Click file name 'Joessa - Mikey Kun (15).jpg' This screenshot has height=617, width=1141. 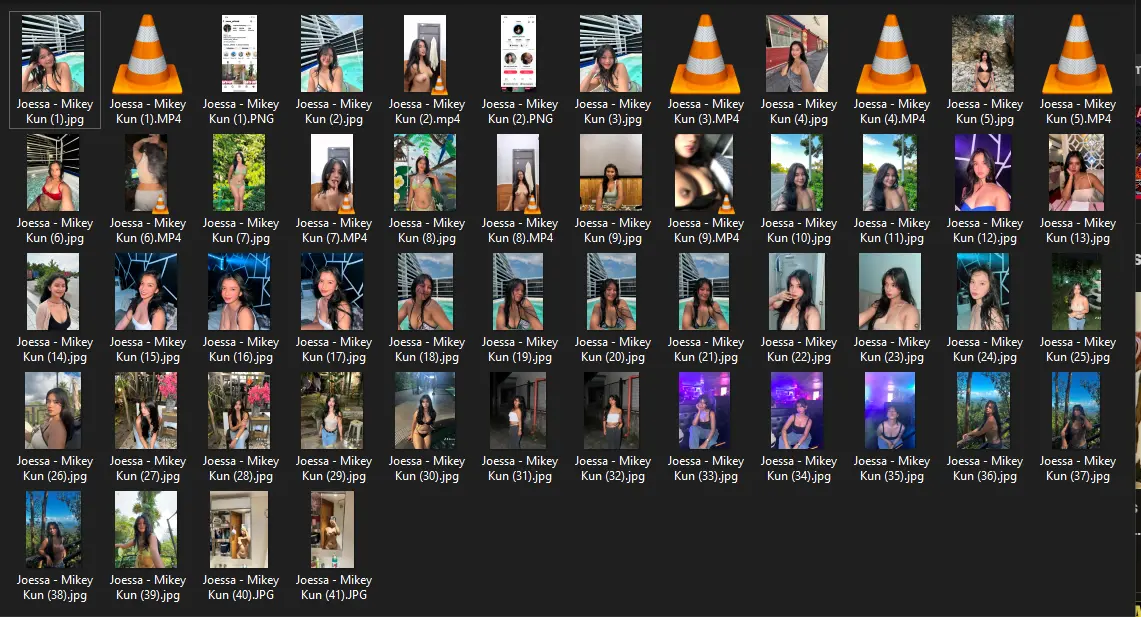coord(148,349)
